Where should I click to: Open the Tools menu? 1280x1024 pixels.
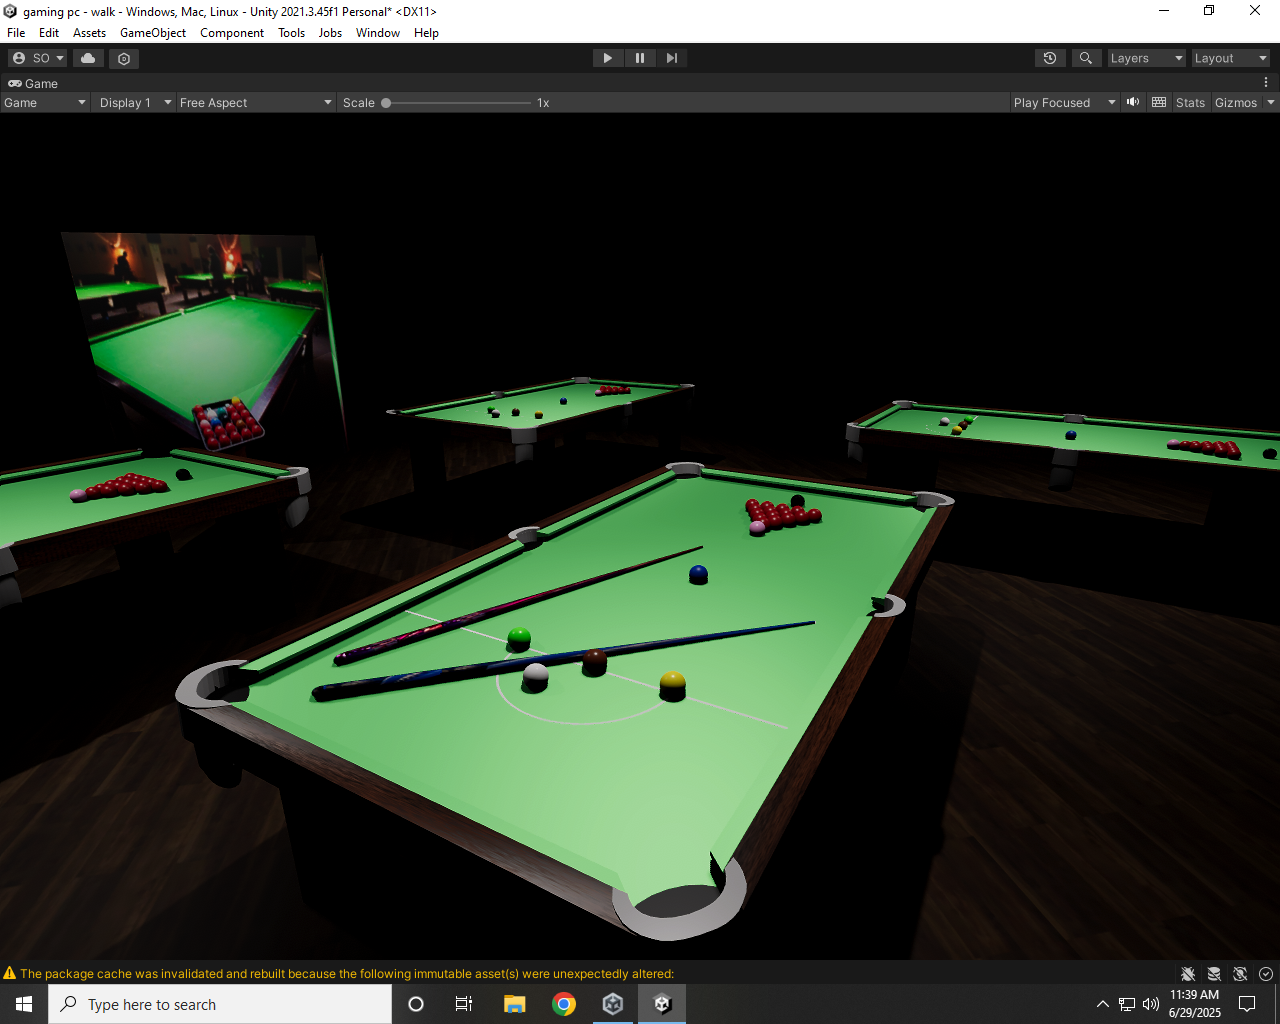pyautogui.click(x=292, y=33)
